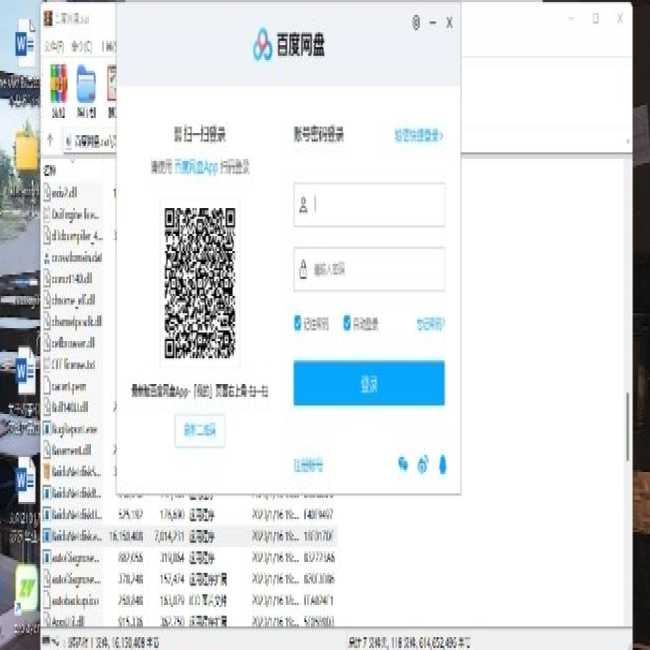Click the register account link

(x=308, y=465)
